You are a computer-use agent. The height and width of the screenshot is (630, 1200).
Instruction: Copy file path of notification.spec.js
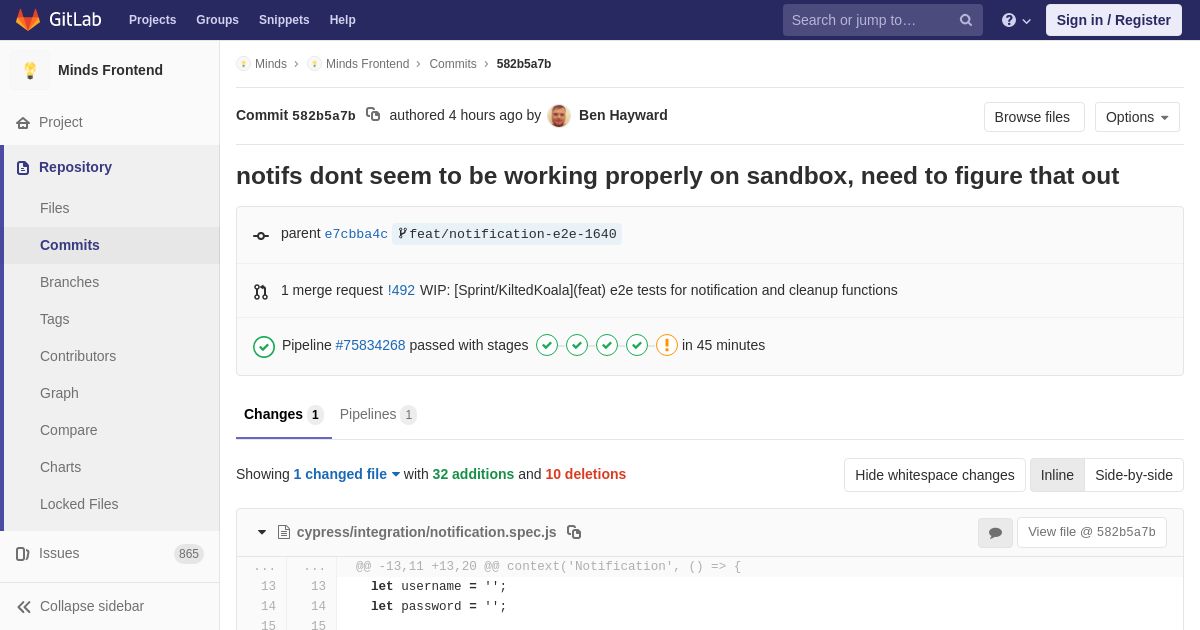pyautogui.click(x=574, y=532)
